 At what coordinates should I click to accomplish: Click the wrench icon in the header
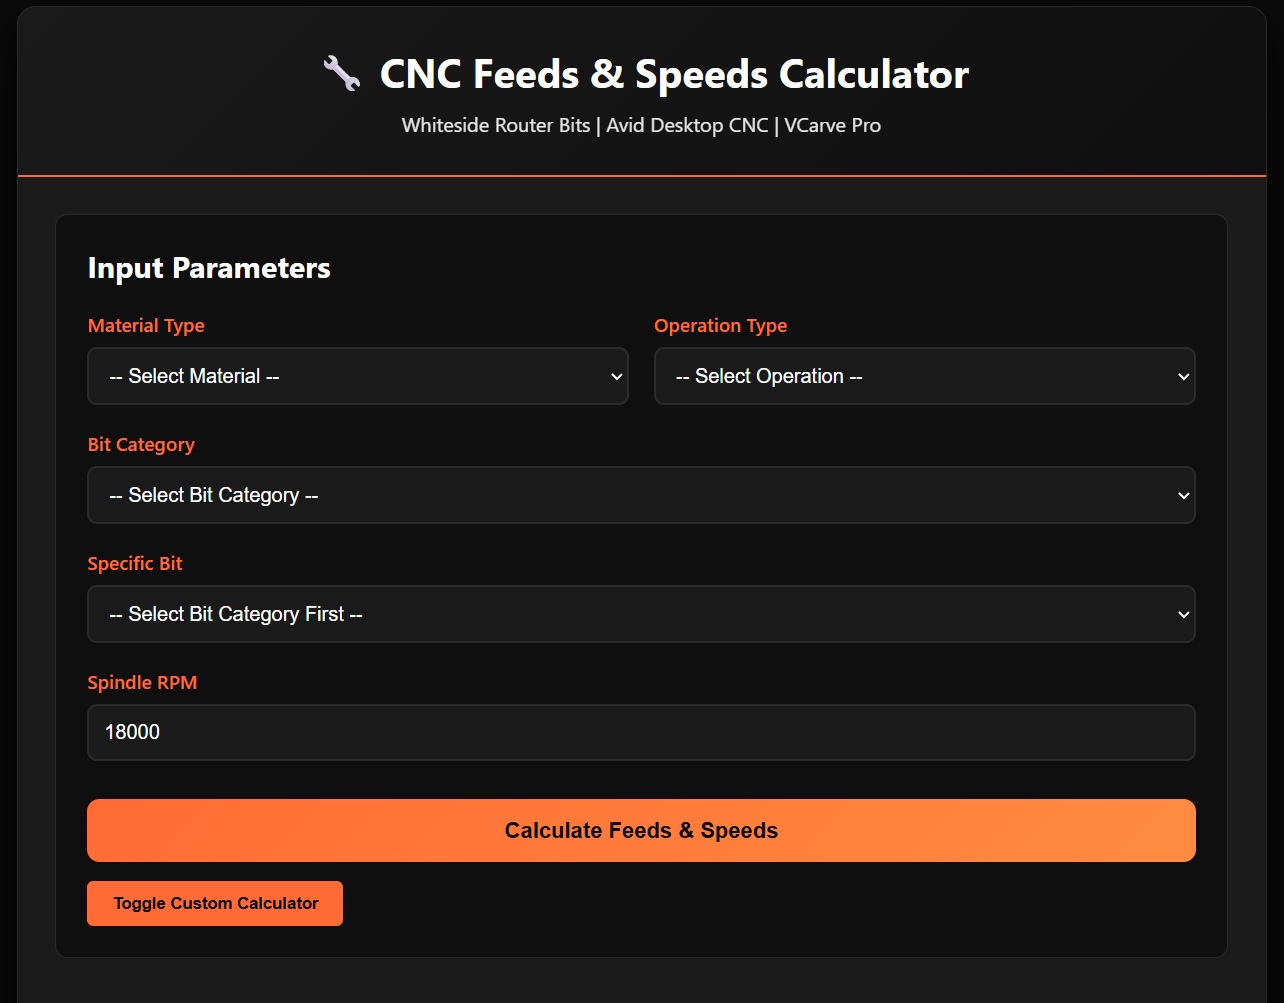tap(341, 73)
